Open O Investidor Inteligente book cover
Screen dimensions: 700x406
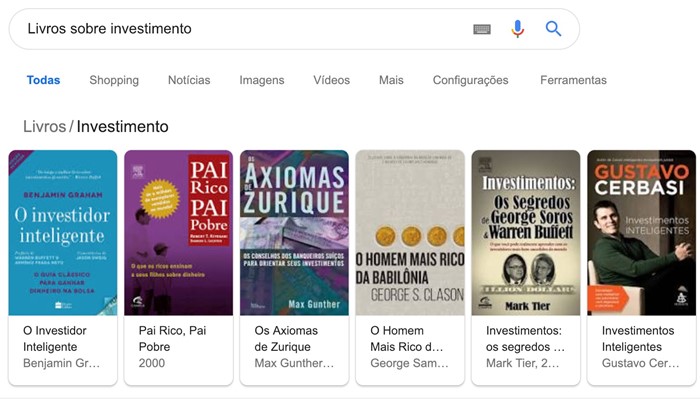click(63, 232)
